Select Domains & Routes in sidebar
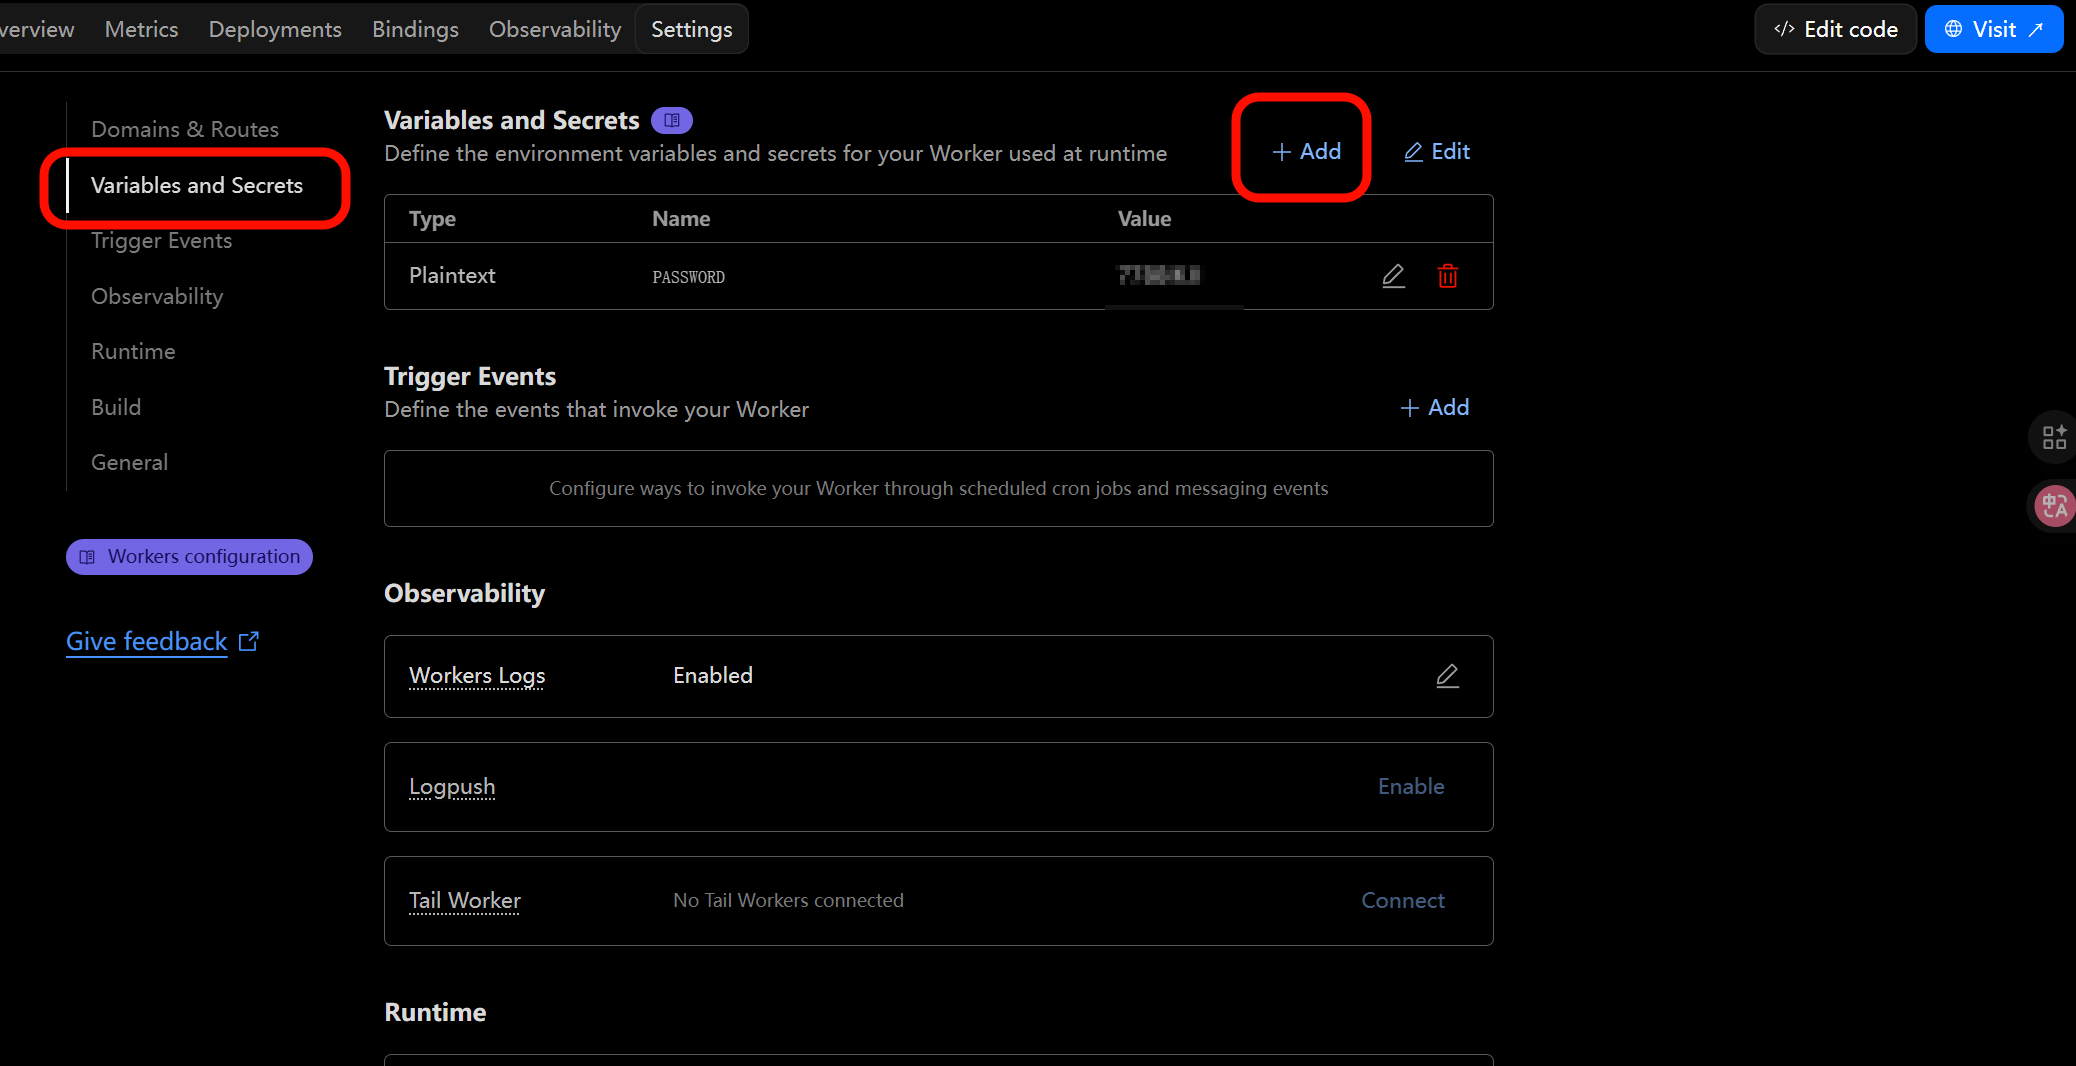This screenshot has width=2076, height=1066. click(185, 130)
